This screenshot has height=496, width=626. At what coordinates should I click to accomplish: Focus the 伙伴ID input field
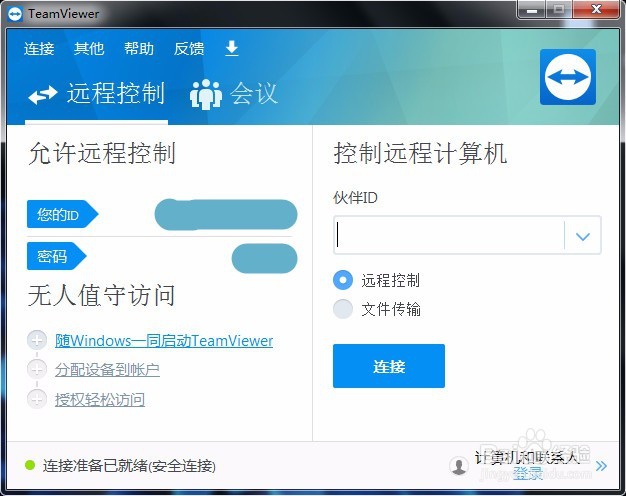coord(449,235)
